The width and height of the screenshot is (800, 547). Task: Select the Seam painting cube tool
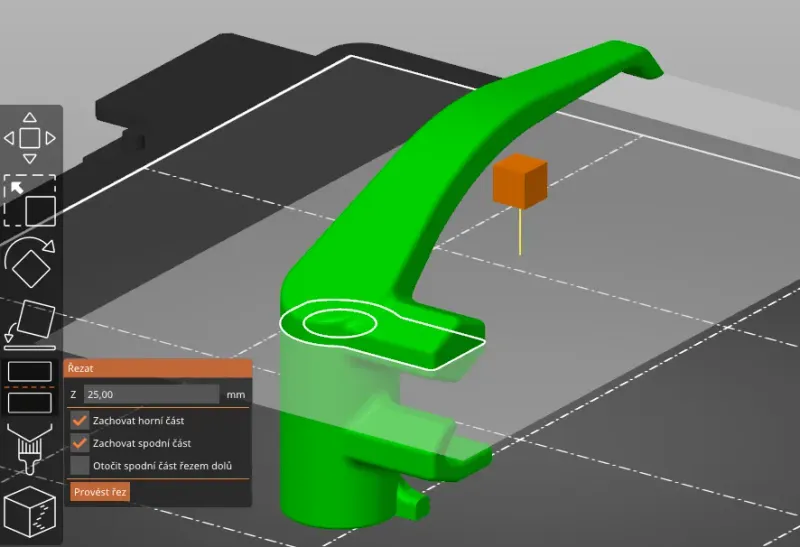(x=30, y=511)
